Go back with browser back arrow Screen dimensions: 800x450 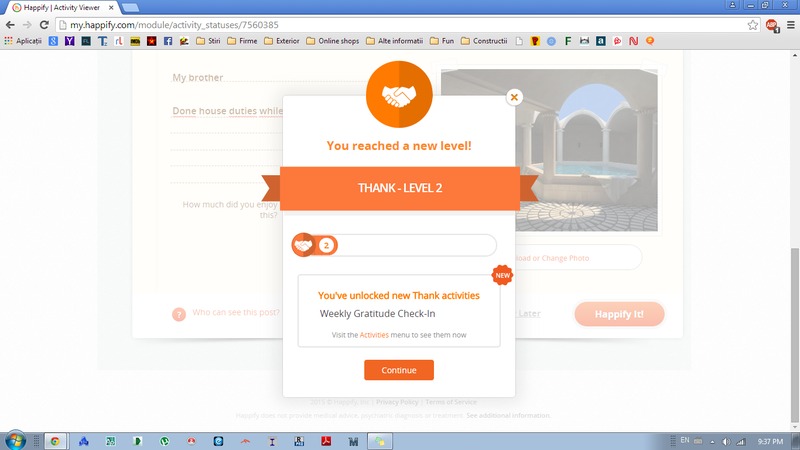tap(10, 25)
